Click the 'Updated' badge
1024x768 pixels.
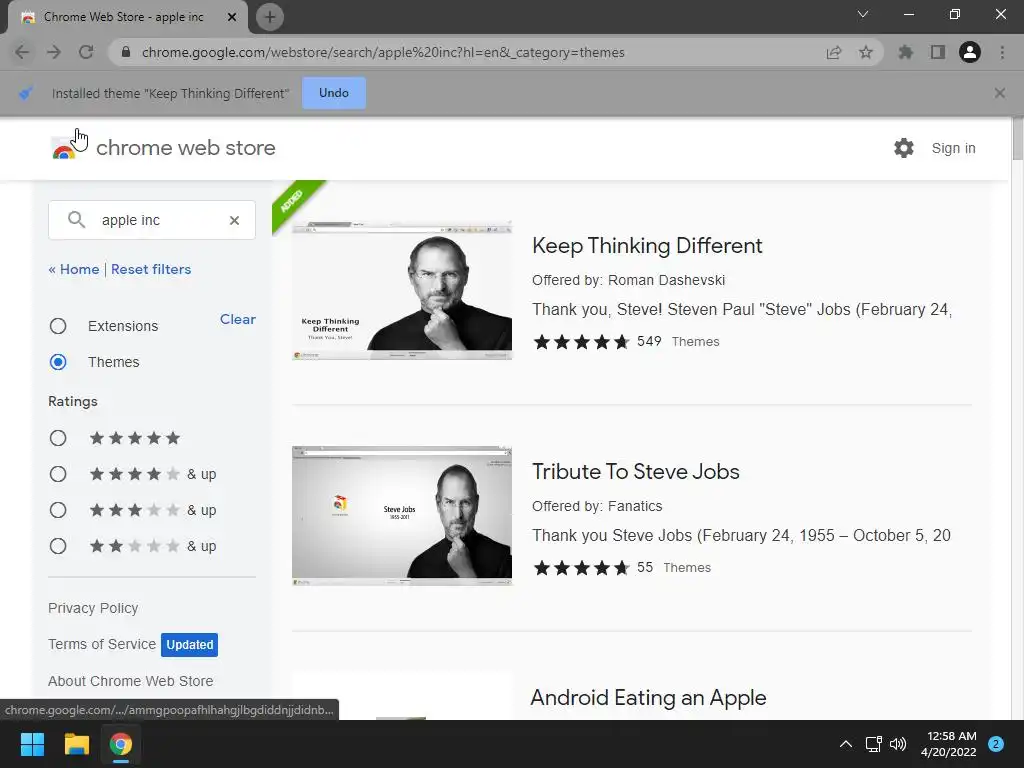[x=189, y=645]
